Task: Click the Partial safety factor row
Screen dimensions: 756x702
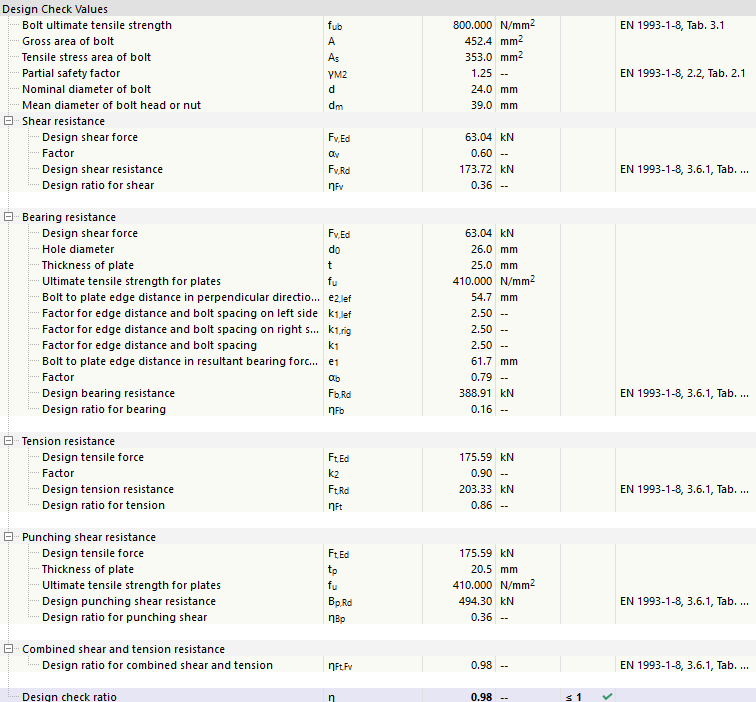Action: click(x=71, y=73)
